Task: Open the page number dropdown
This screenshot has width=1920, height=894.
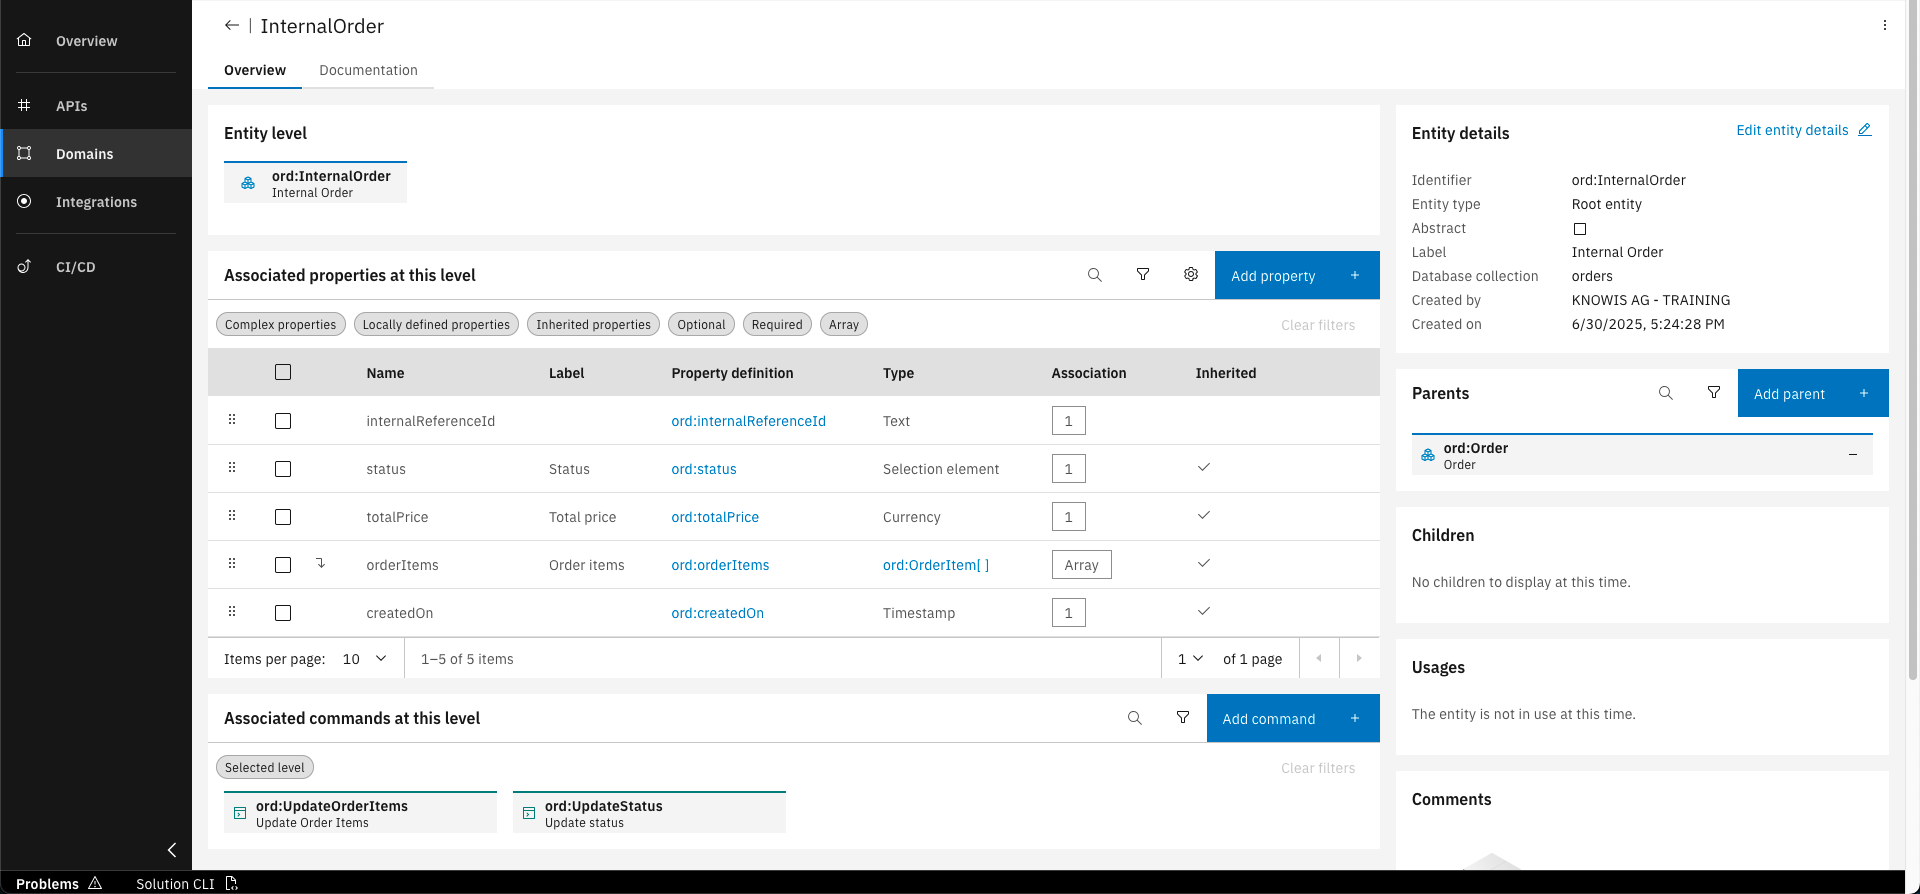Action: click(x=1190, y=659)
